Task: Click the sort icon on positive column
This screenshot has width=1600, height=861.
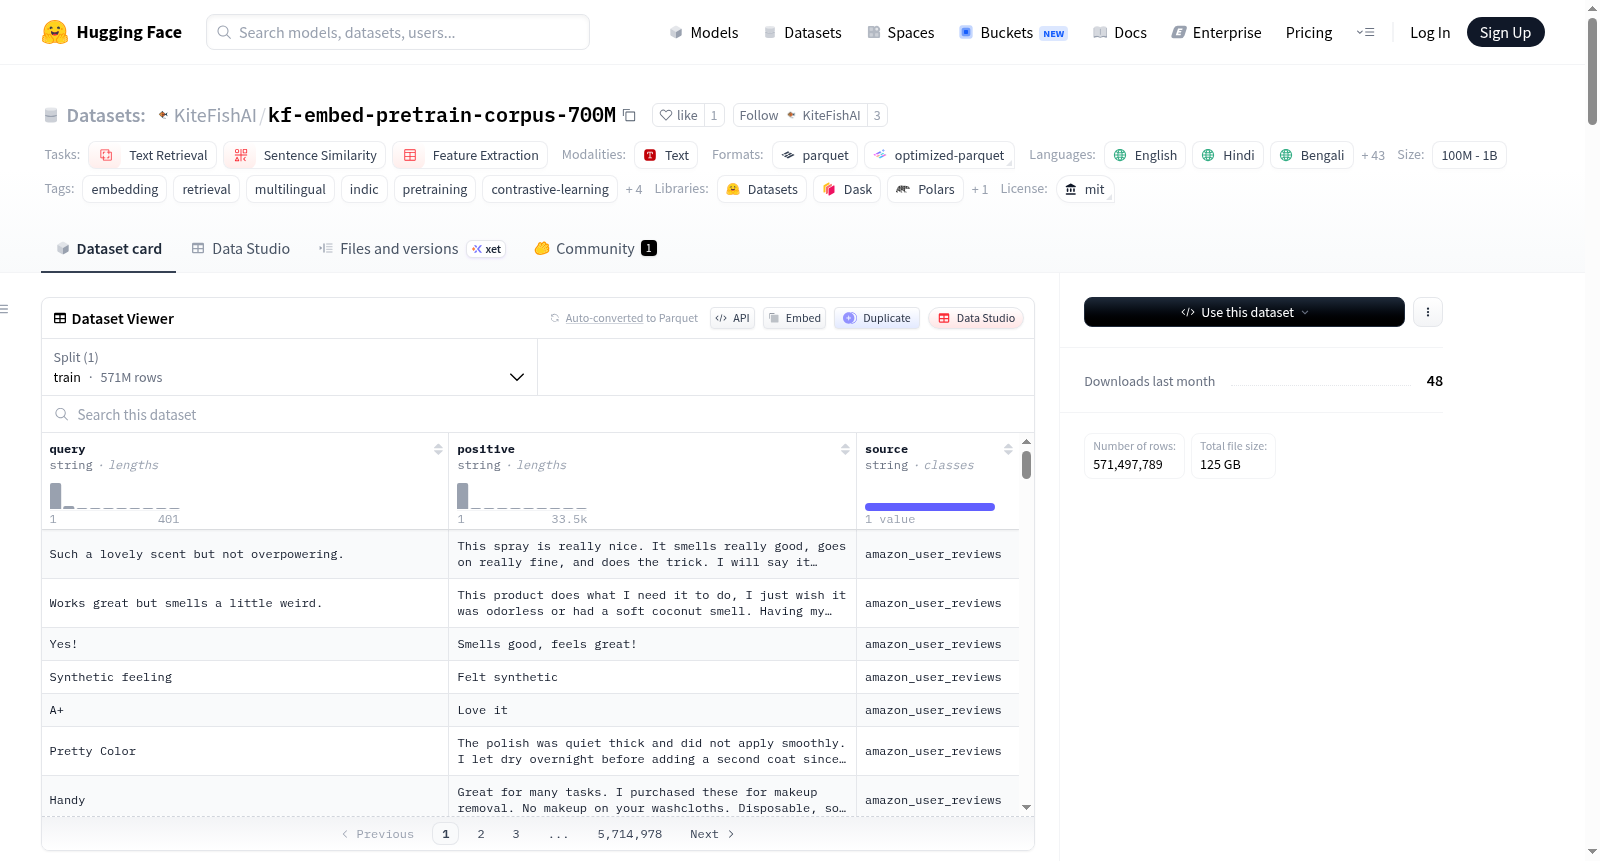Action: click(x=845, y=449)
